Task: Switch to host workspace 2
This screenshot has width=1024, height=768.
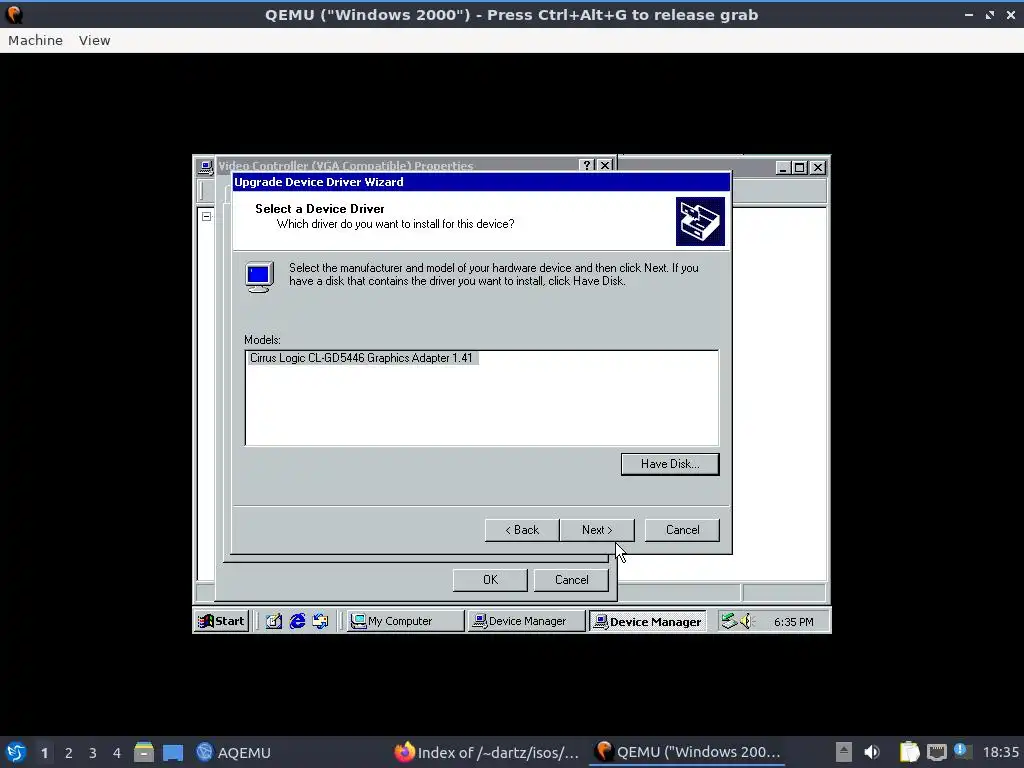Action: (69, 753)
